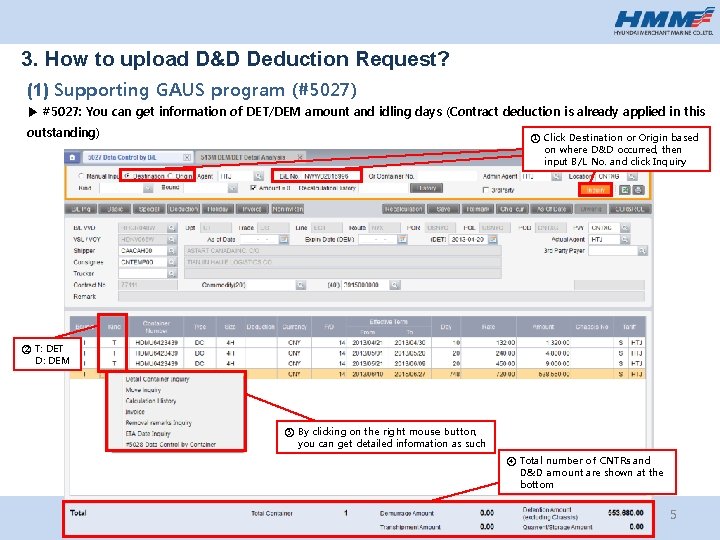Choose Removal remarks Inquiry menu entry
The image size is (720, 540).
(x=158, y=422)
